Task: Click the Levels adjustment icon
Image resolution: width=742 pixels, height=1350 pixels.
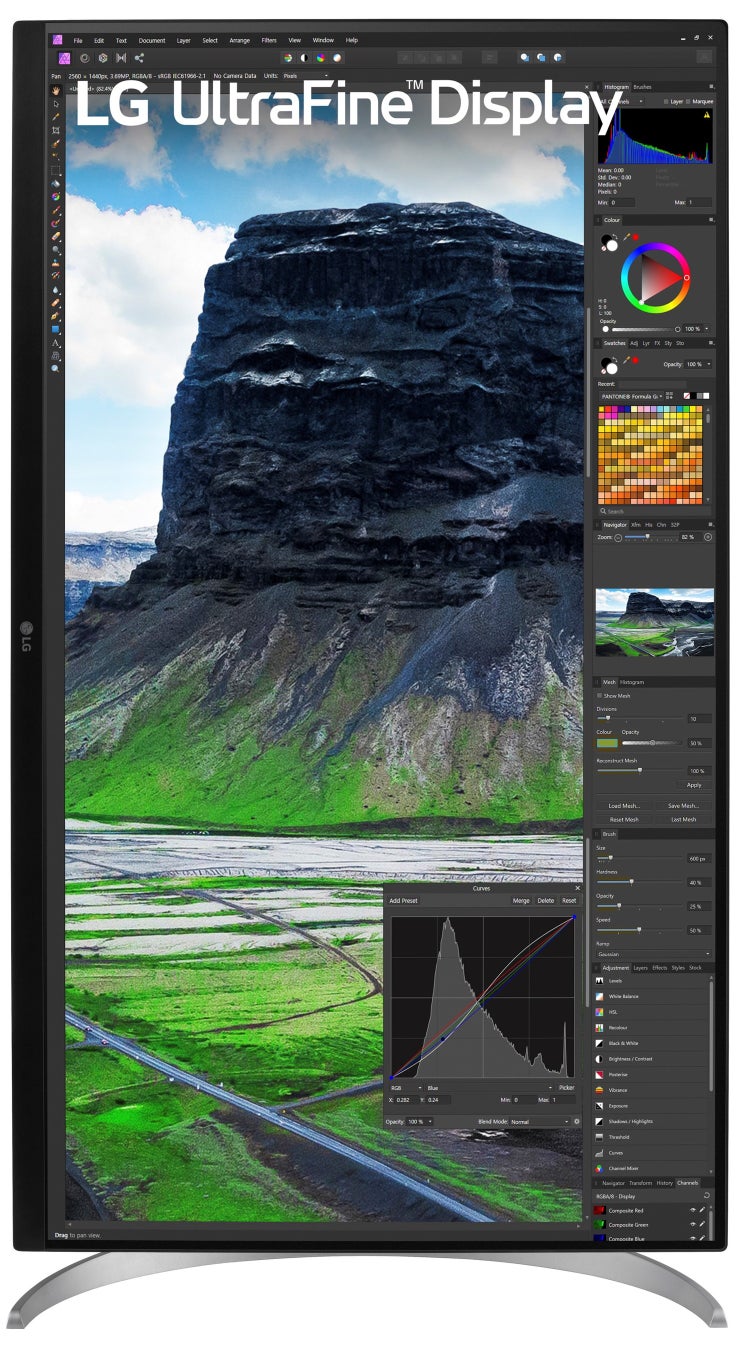Action: pos(600,981)
